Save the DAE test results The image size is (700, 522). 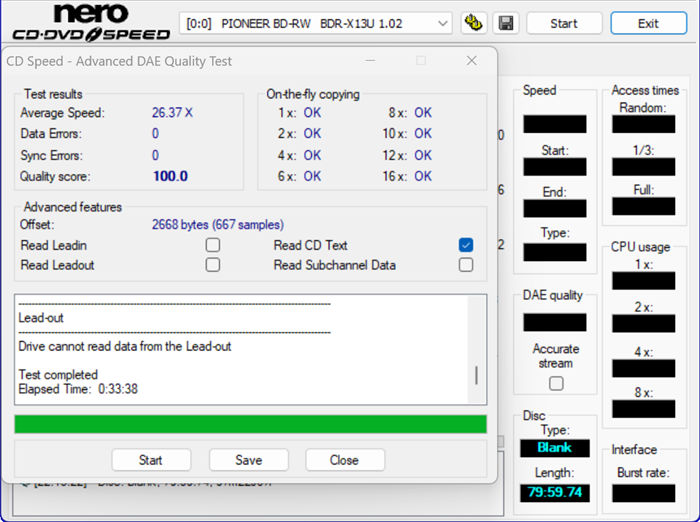(x=248, y=460)
